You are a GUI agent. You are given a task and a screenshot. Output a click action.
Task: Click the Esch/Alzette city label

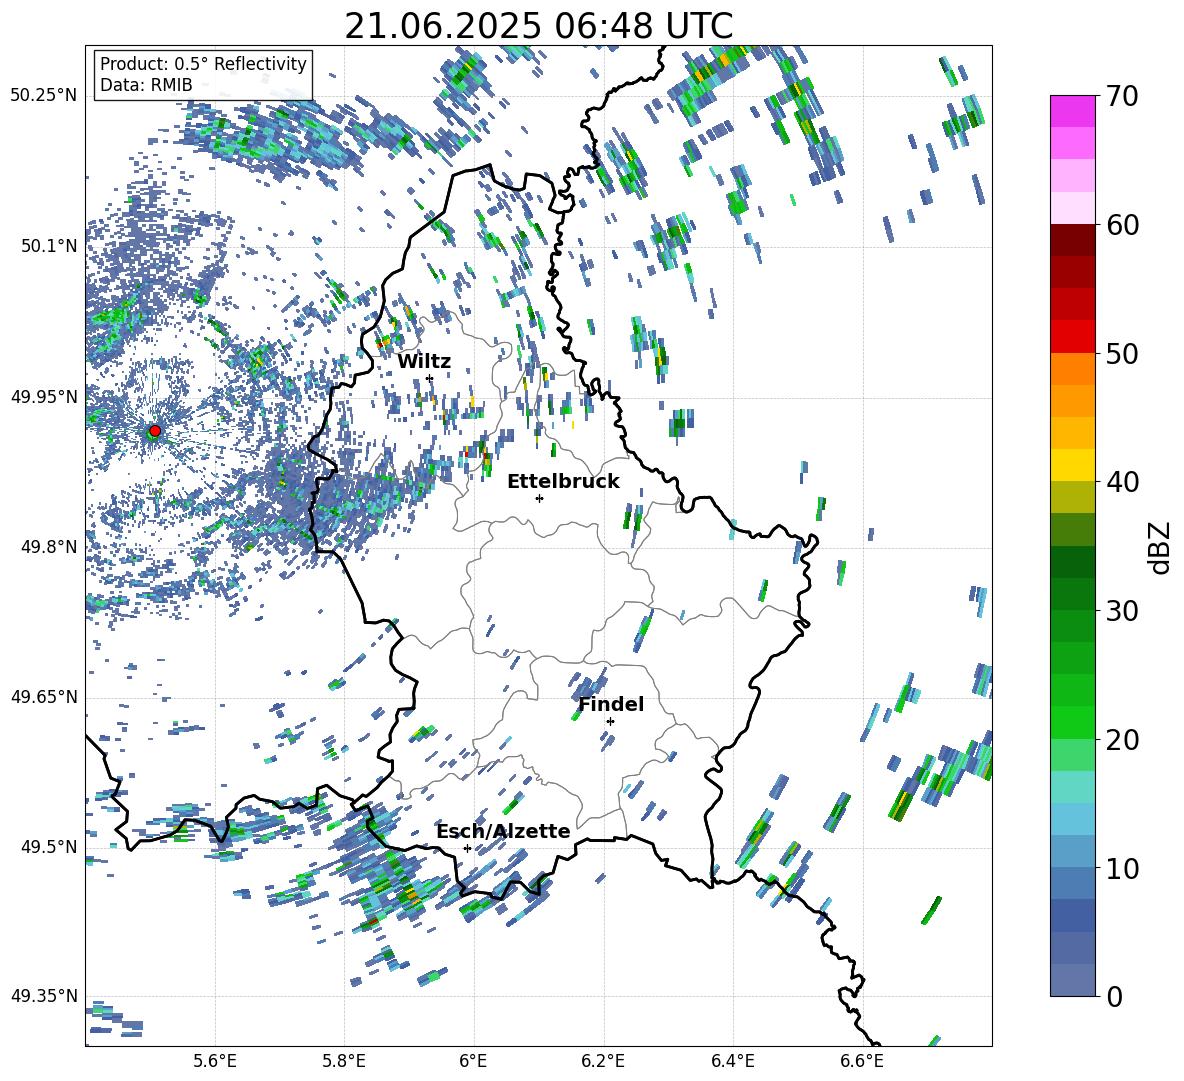503,831
